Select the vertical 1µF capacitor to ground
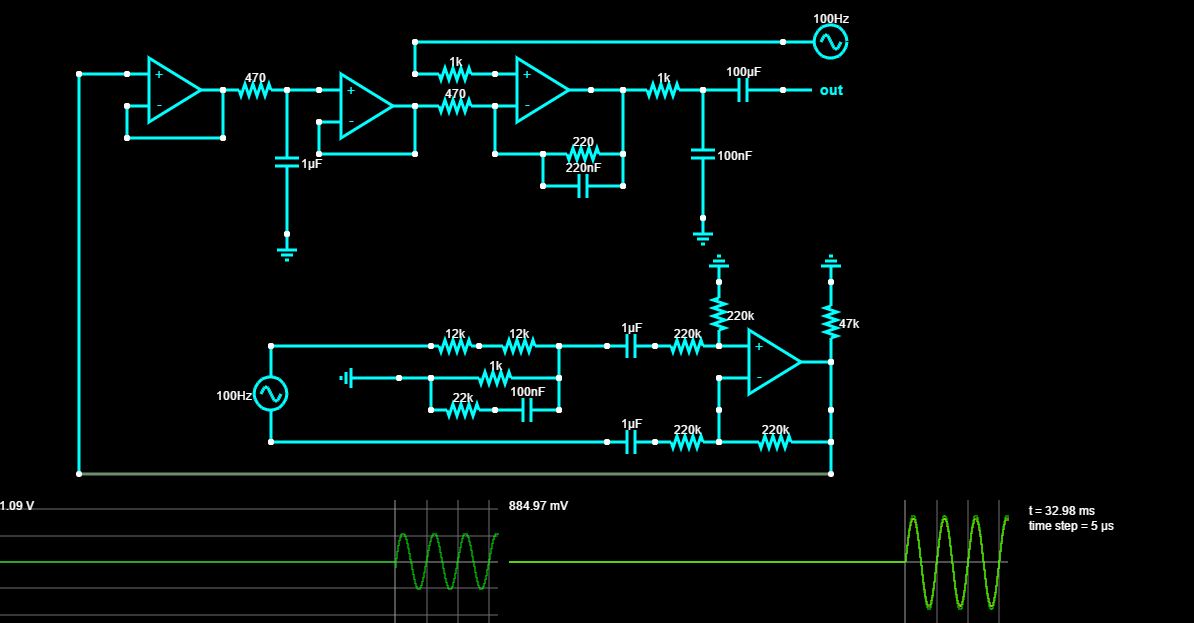Image resolution: width=1194 pixels, height=623 pixels. tap(287, 161)
